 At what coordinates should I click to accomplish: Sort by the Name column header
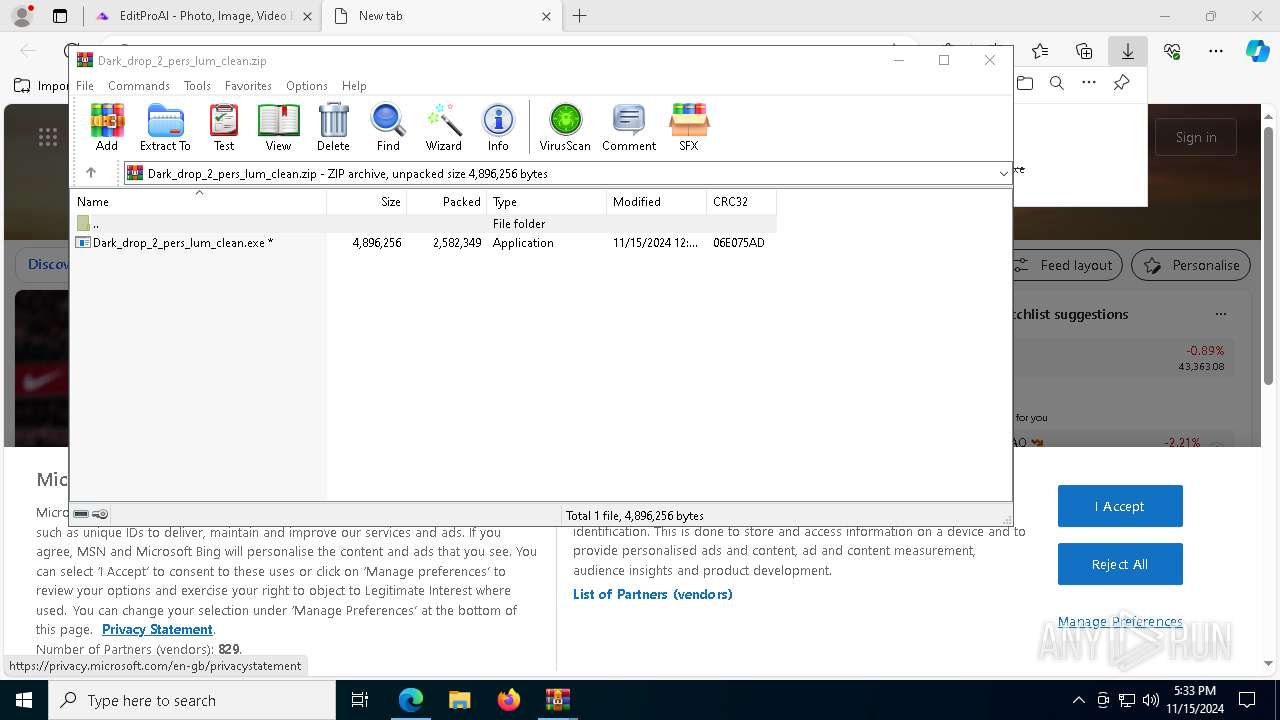click(198, 201)
